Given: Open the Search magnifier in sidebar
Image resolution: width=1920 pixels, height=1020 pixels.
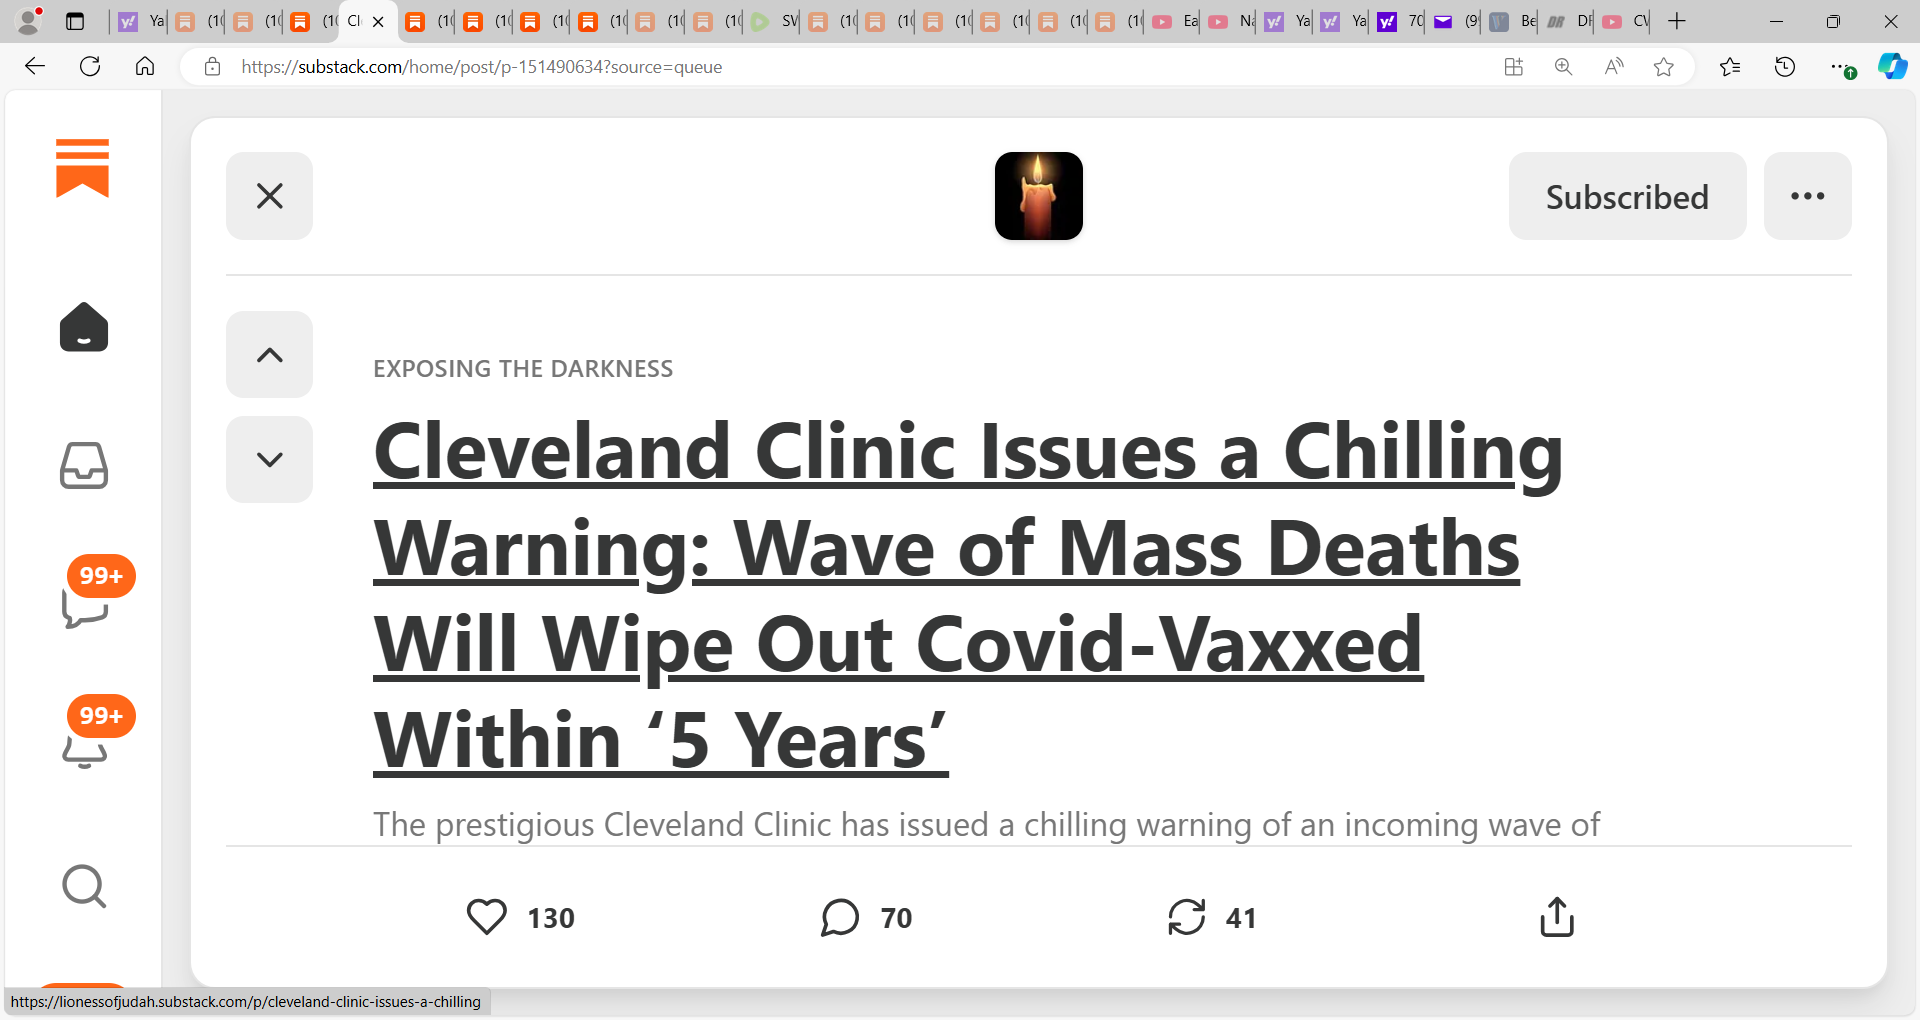Looking at the screenshot, I should click(84, 886).
